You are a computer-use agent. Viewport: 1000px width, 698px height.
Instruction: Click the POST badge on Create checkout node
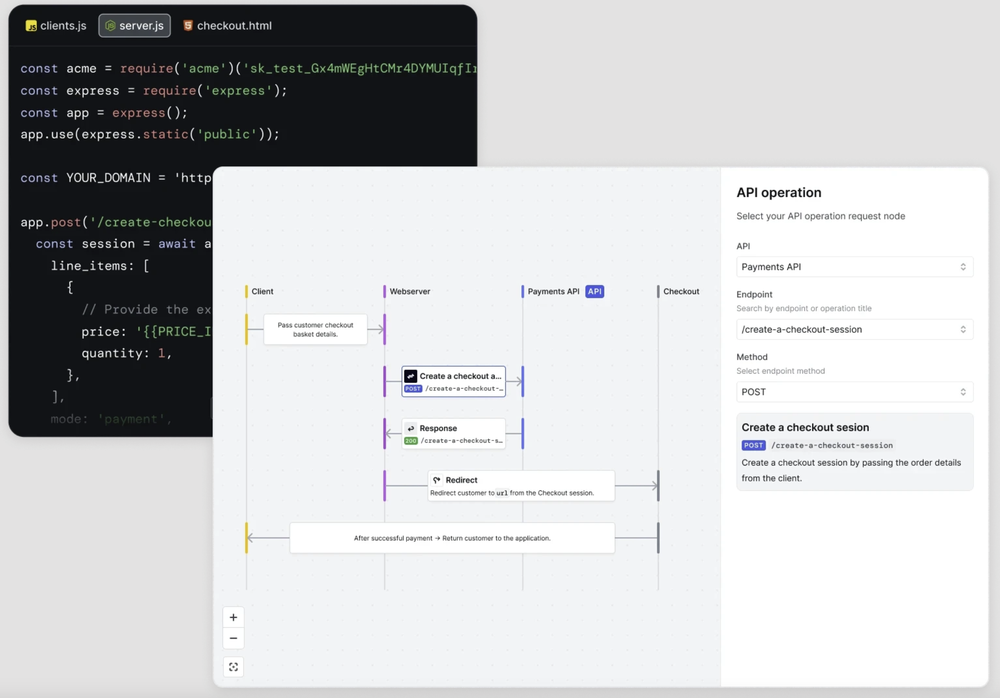[413, 389]
